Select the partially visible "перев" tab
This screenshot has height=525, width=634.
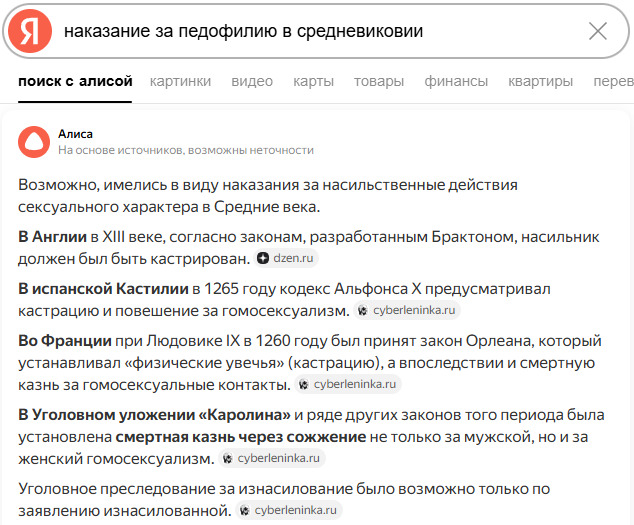[612, 81]
